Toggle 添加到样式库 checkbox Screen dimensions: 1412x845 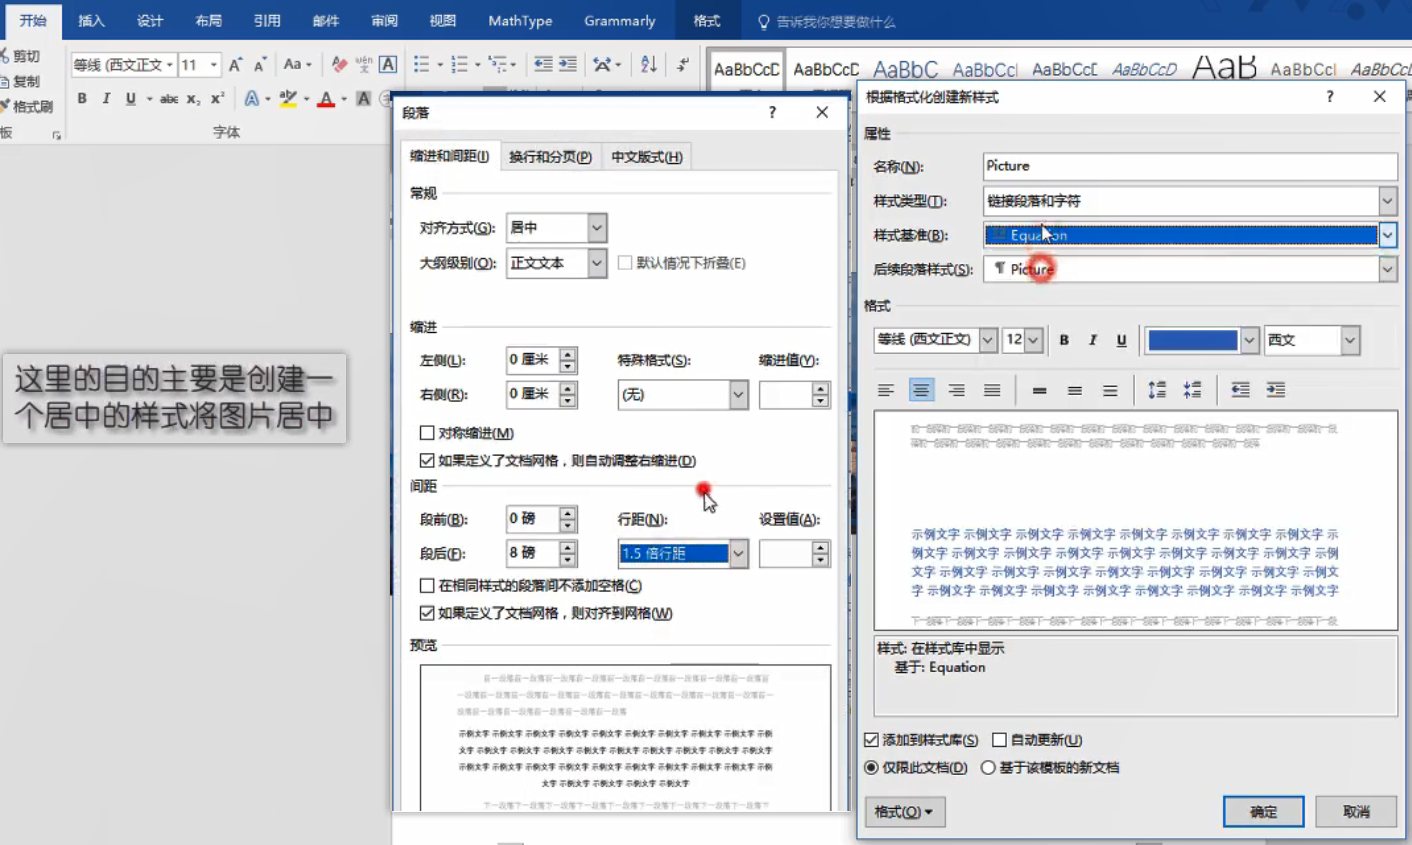point(871,740)
